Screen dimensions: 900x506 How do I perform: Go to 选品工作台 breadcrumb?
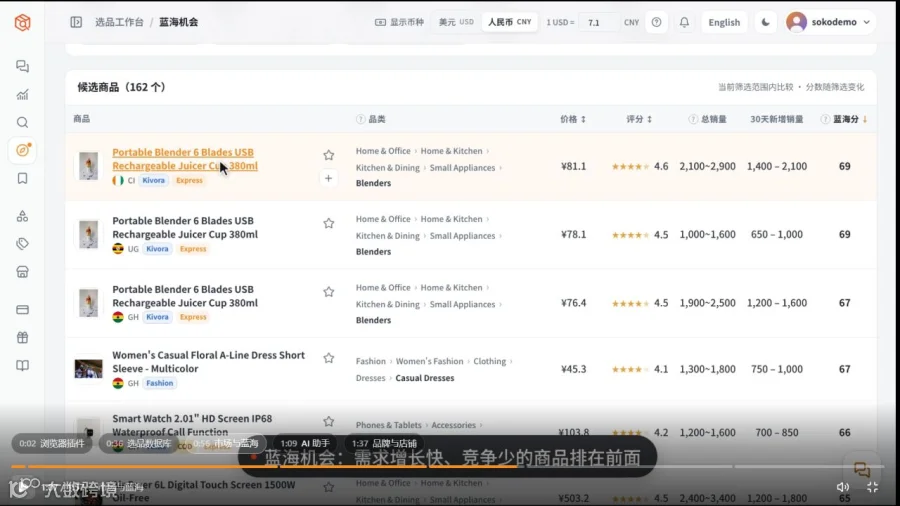point(119,22)
